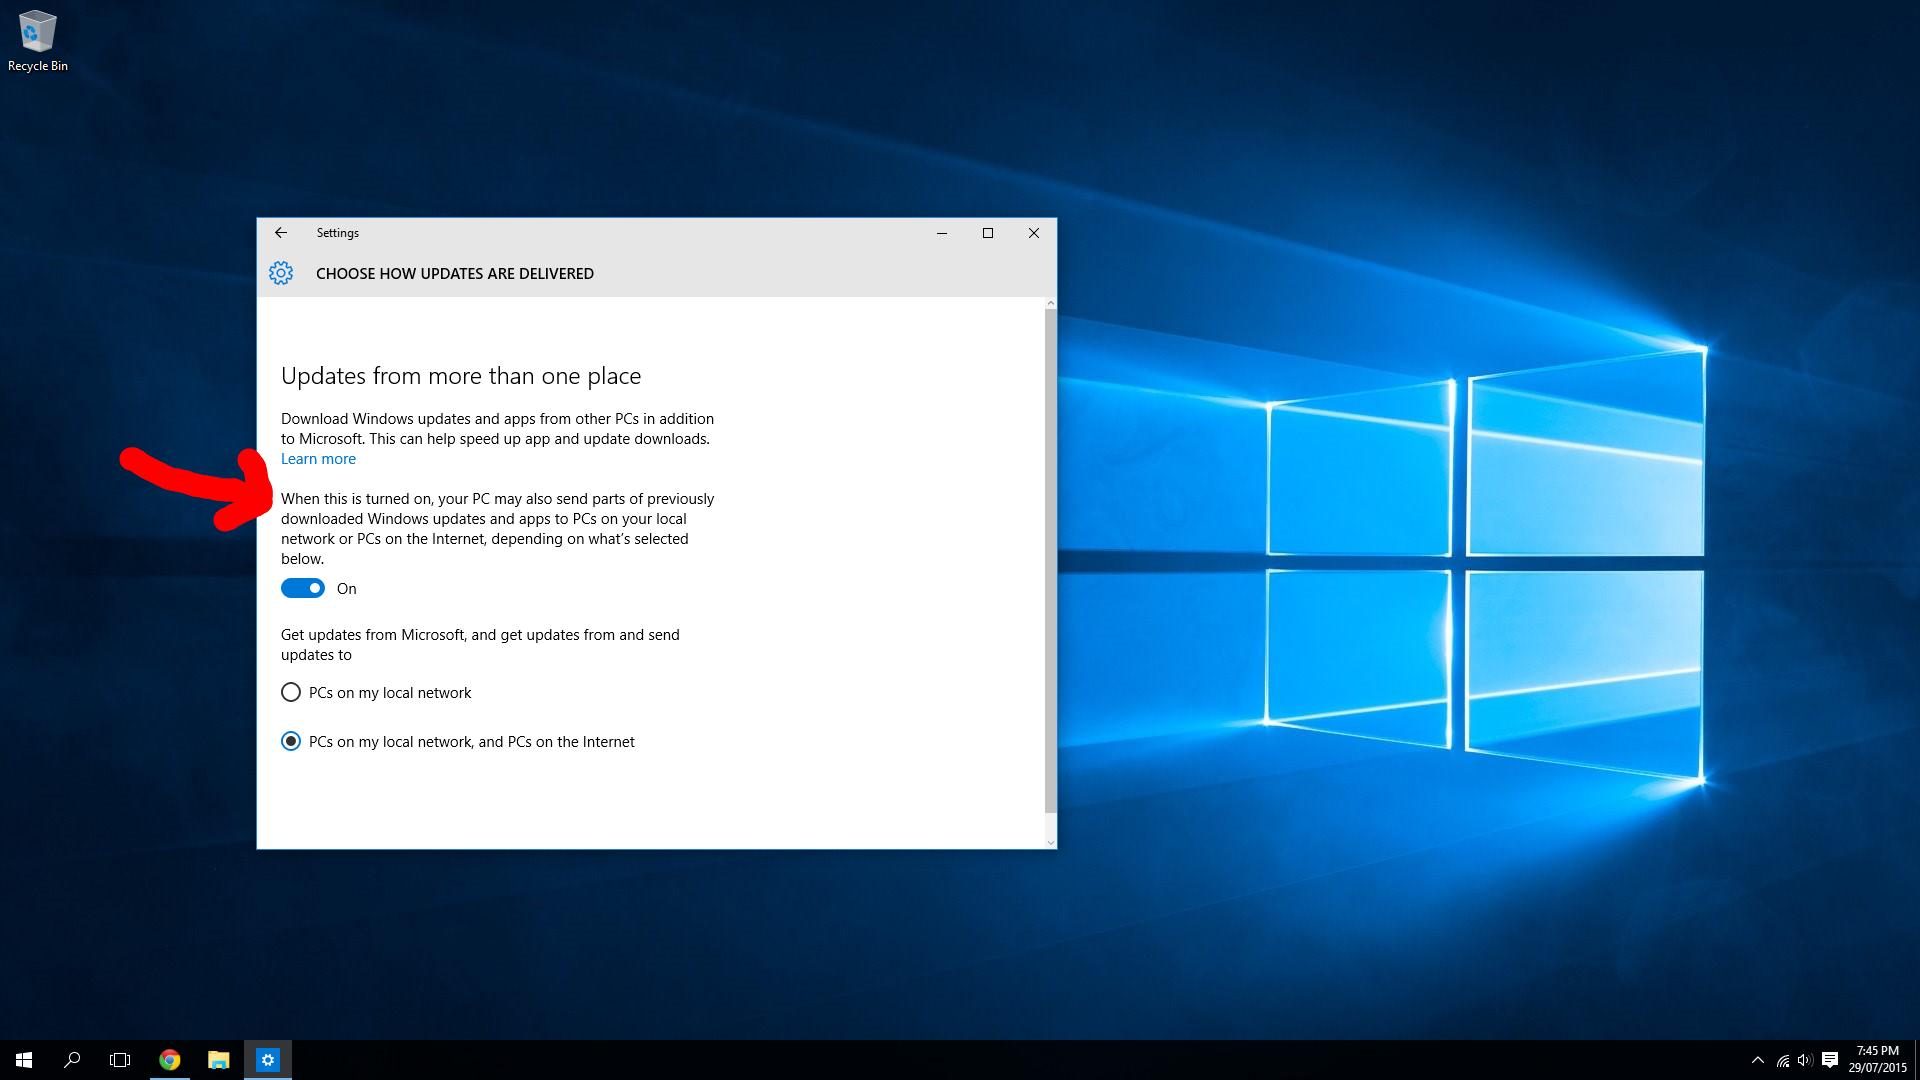Click Learn more hyperlink
The width and height of the screenshot is (1920, 1080).
318,458
